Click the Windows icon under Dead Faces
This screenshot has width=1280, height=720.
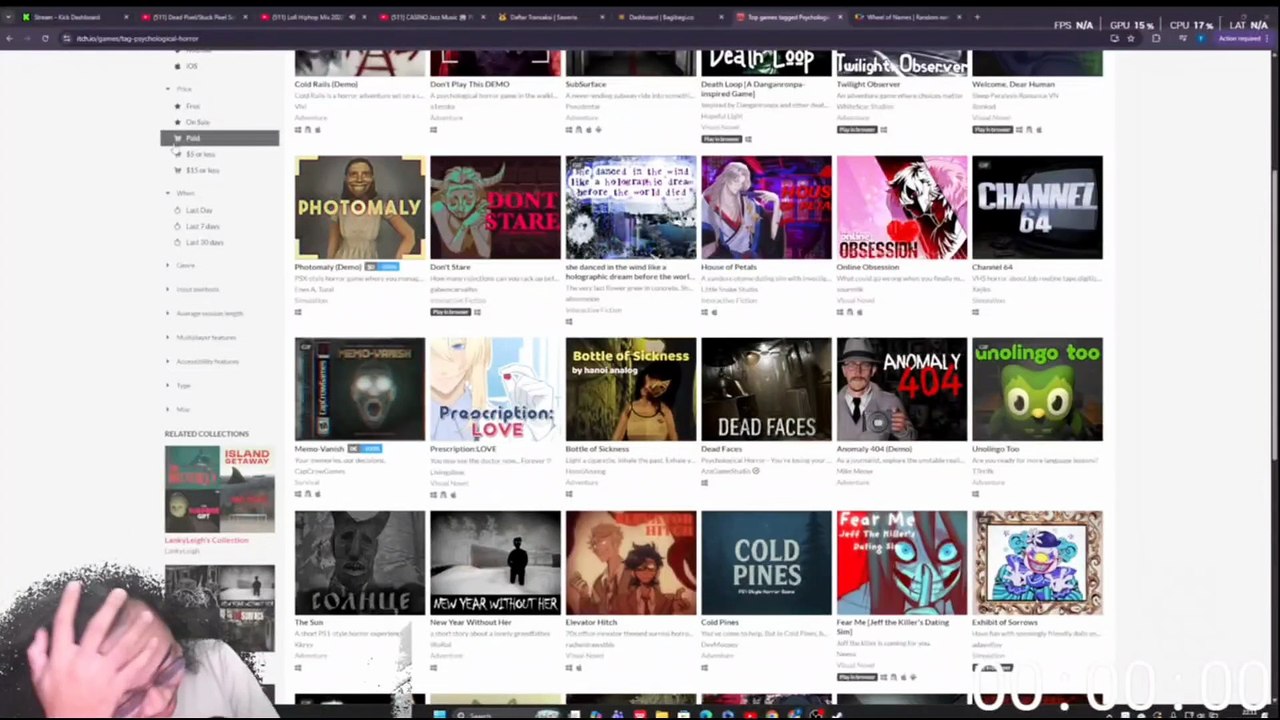(704, 483)
